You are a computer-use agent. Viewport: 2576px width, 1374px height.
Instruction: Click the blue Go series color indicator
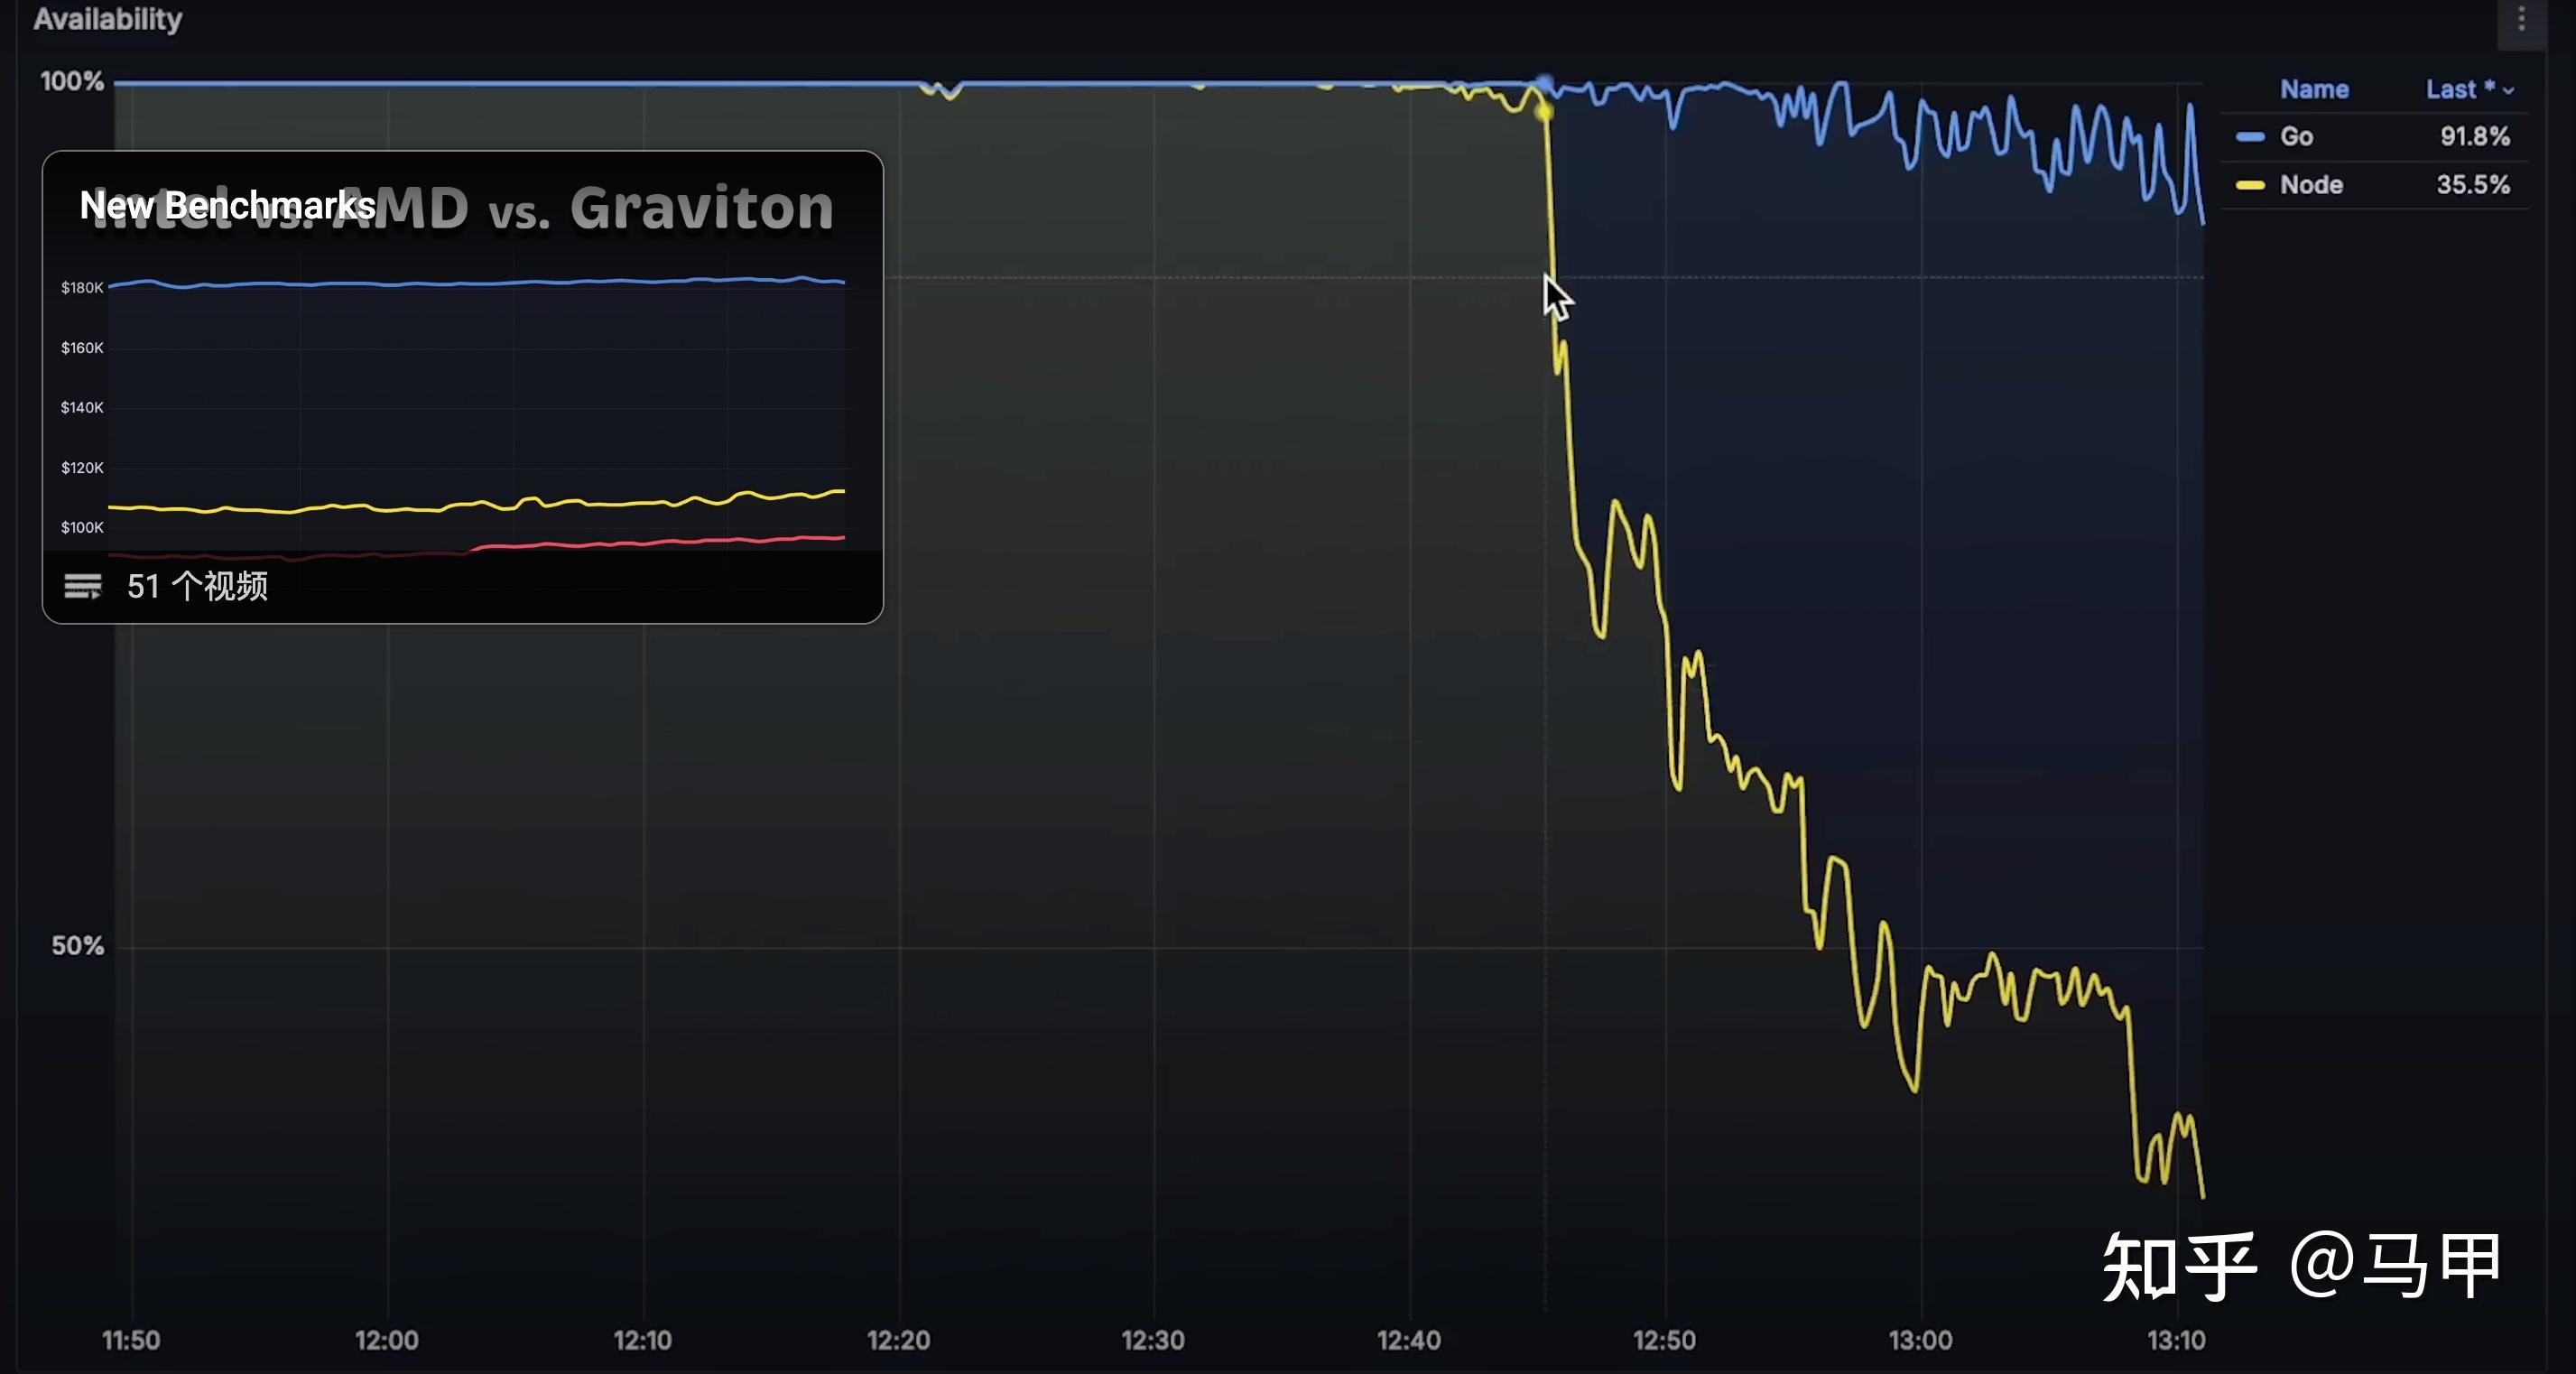click(2250, 137)
